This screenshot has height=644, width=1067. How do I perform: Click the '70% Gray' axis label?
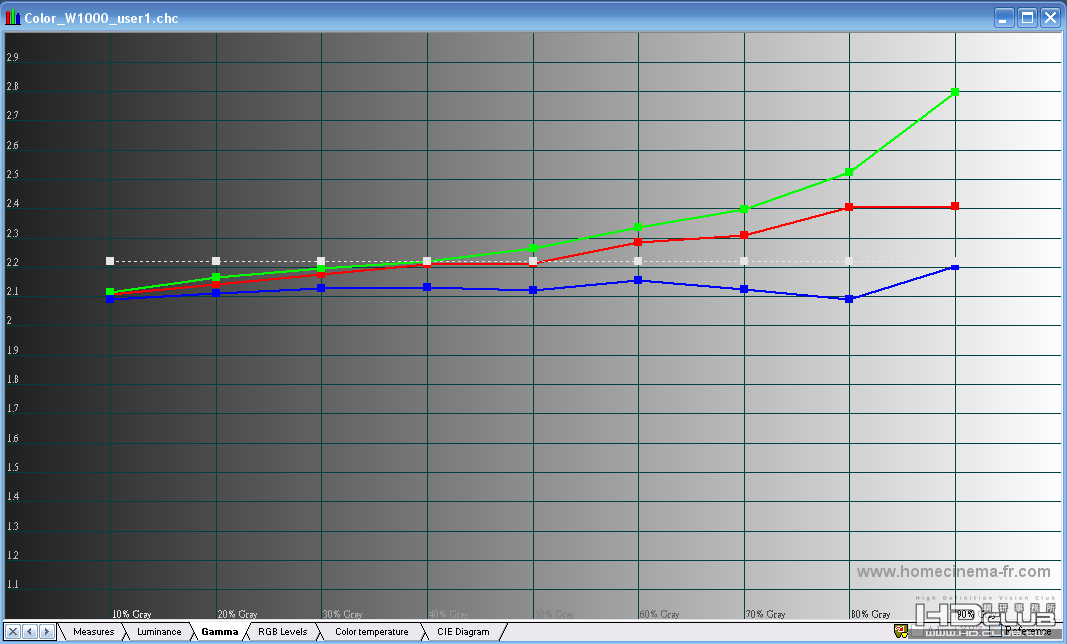(x=766, y=614)
